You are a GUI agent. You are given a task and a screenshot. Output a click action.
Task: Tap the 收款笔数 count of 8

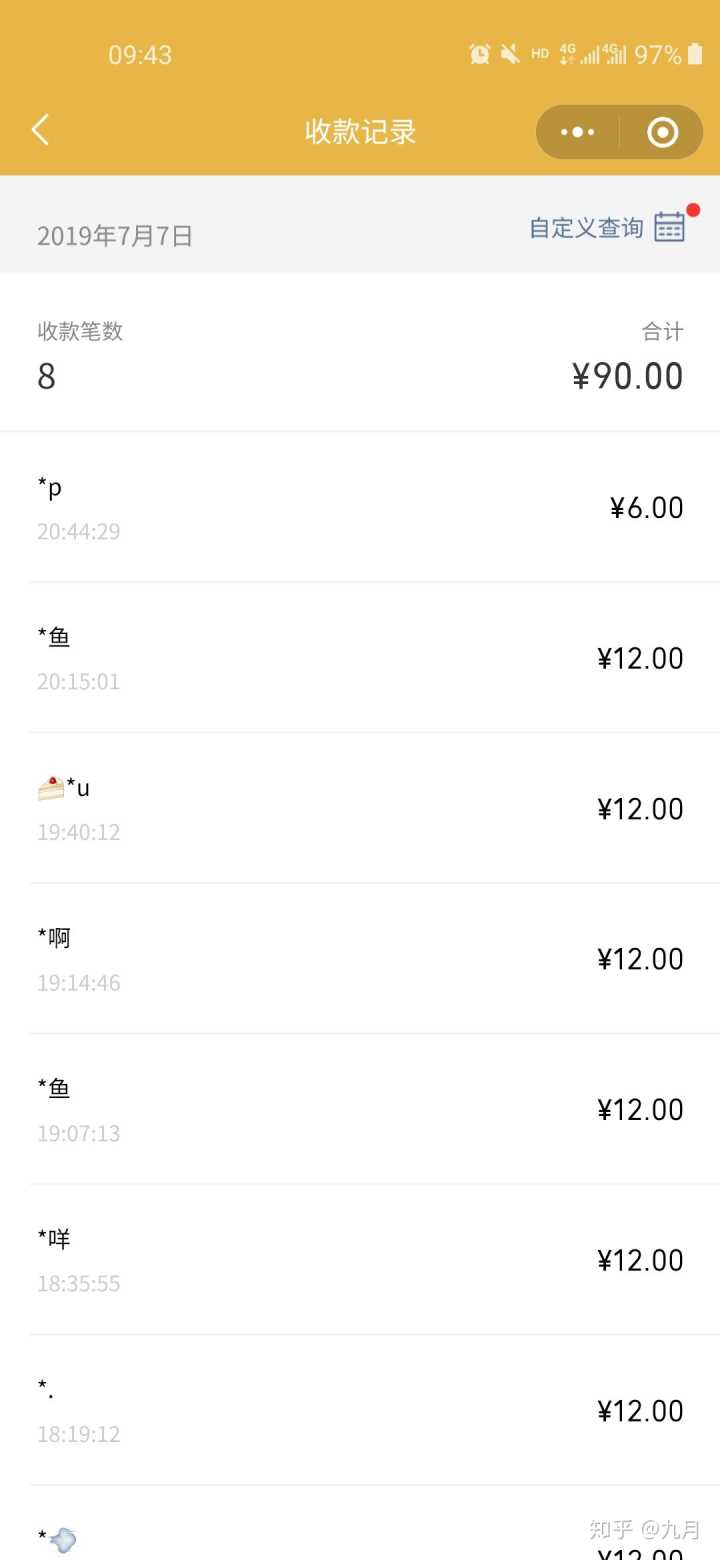[47, 376]
